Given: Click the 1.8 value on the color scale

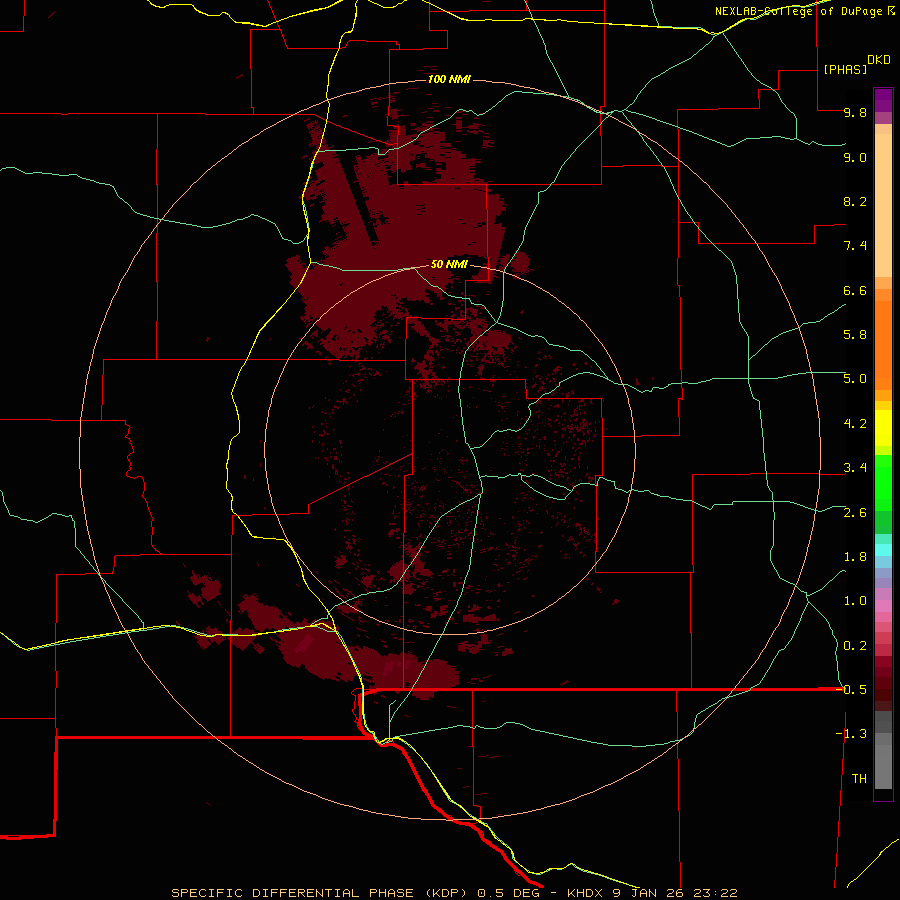Looking at the screenshot, I should click(x=855, y=557).
